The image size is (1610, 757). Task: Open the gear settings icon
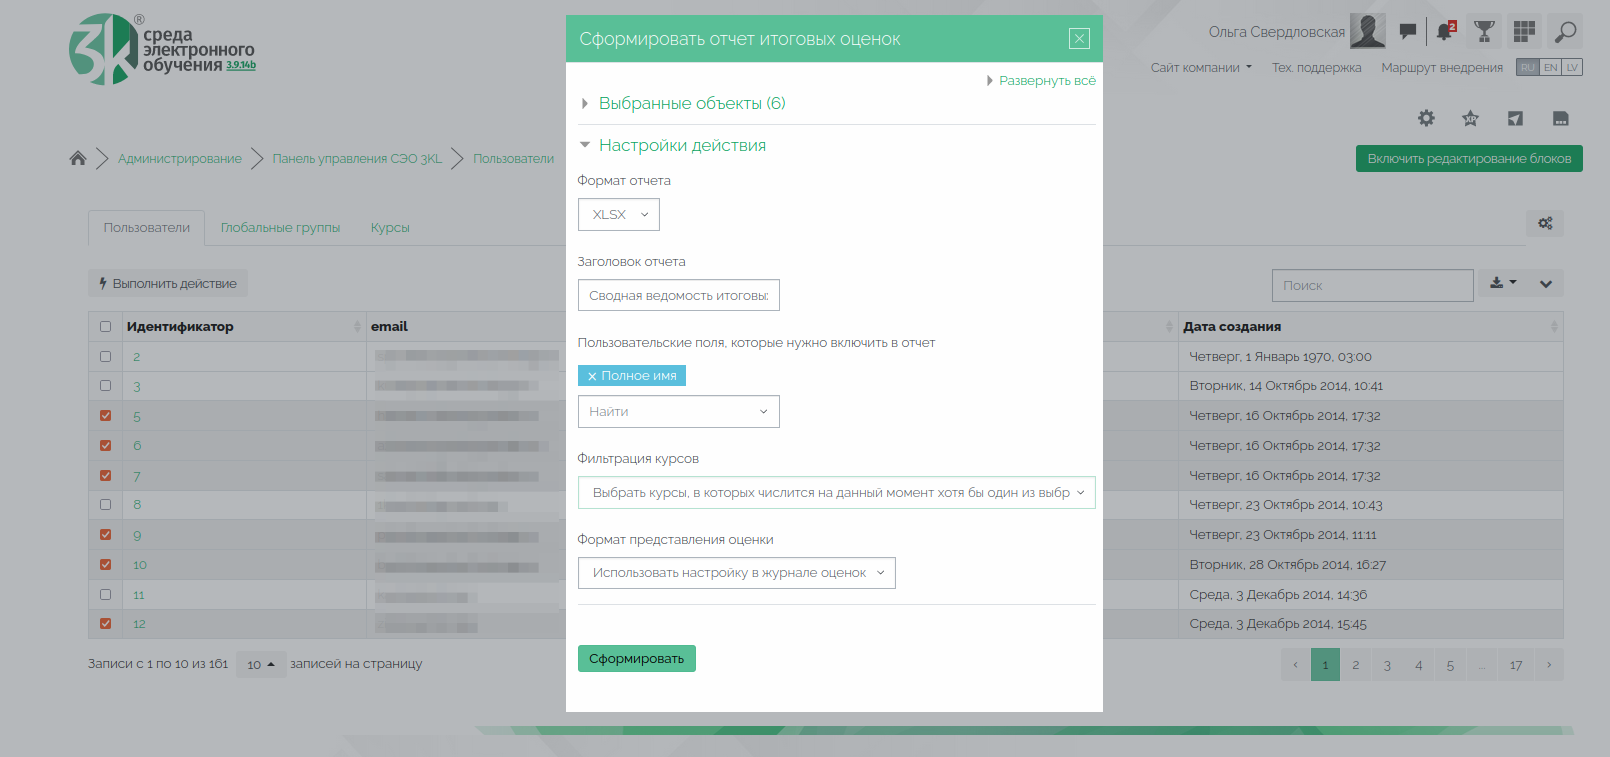tap(1426, 118)
